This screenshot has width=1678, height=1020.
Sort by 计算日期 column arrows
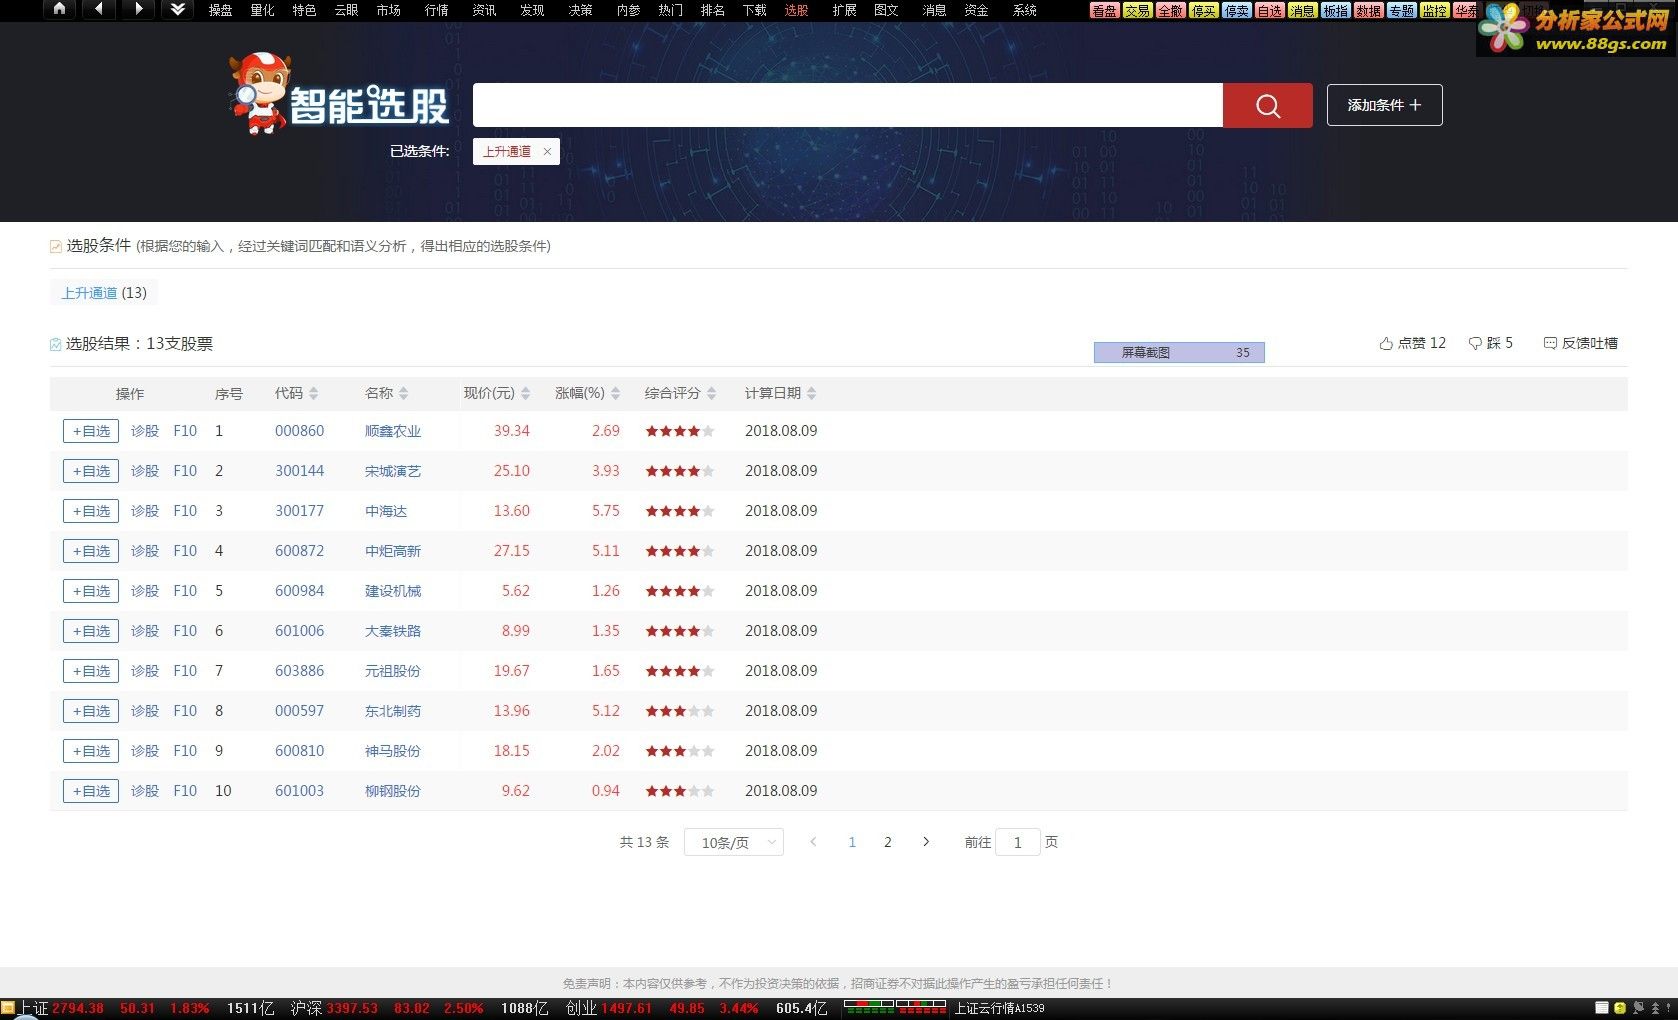point(811,393)
